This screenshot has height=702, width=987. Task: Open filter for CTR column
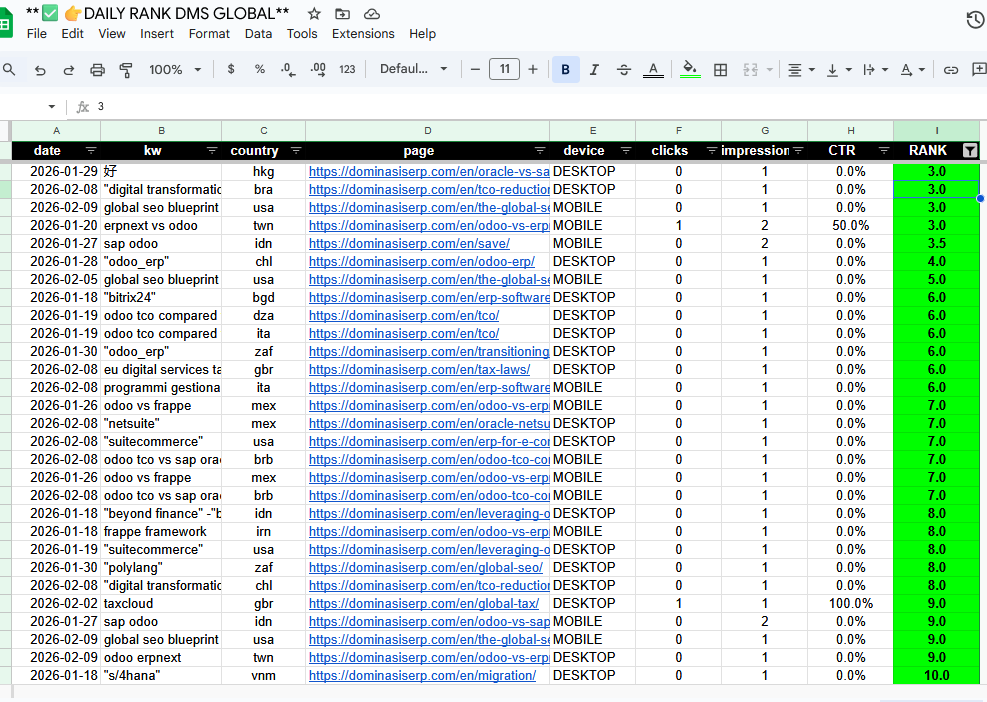(x=884, y=150)
